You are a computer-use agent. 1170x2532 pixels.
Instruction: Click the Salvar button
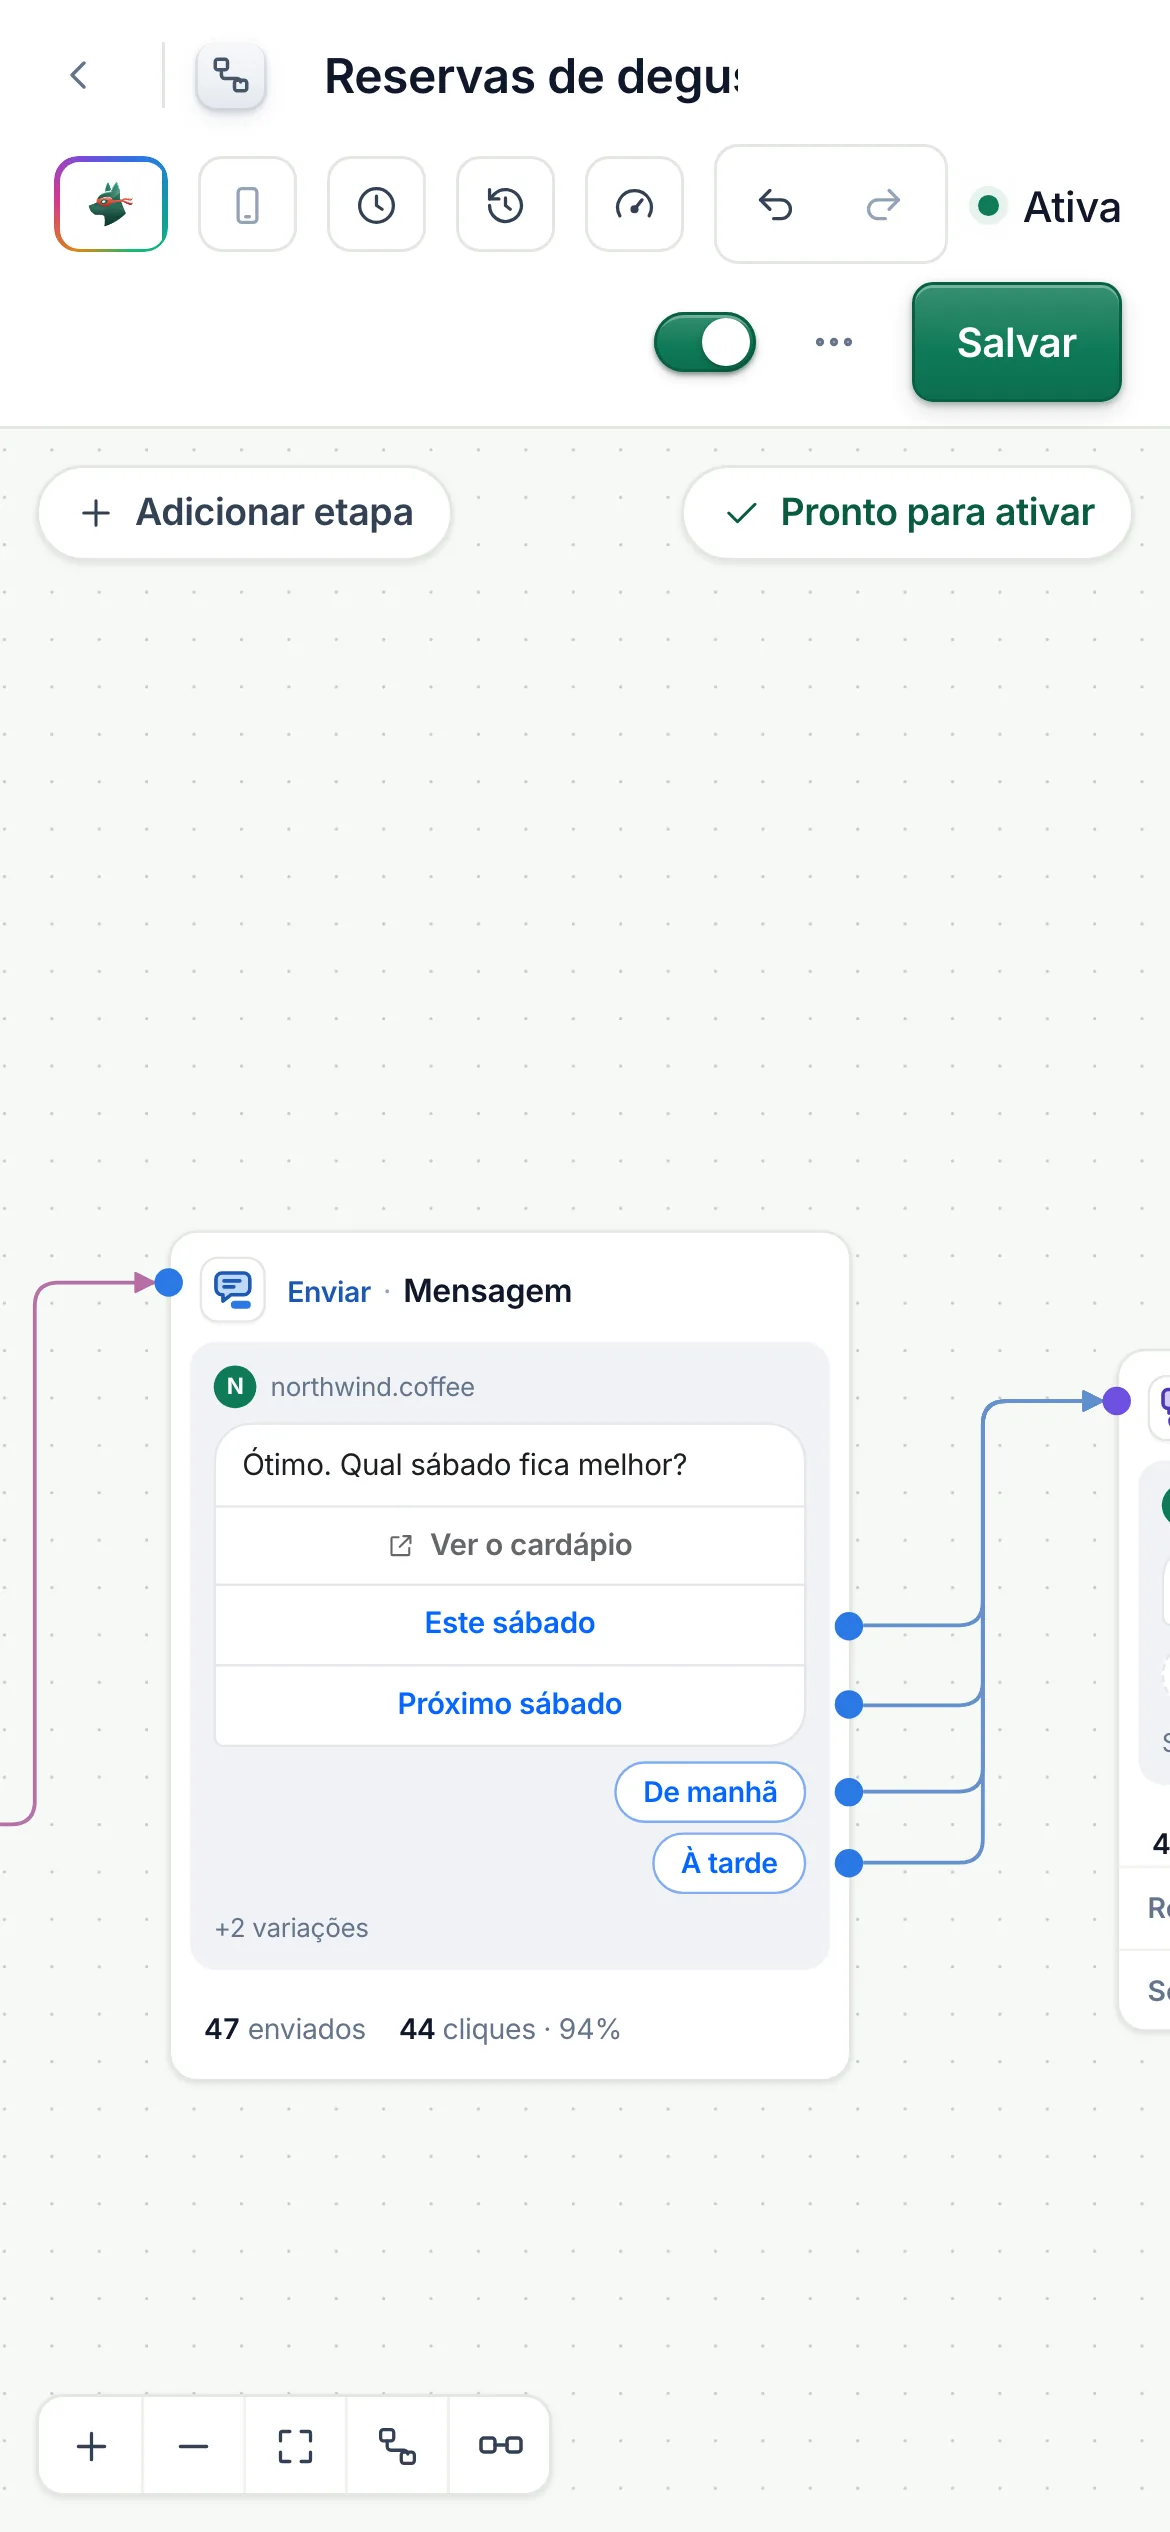[x=1016, y=342]
